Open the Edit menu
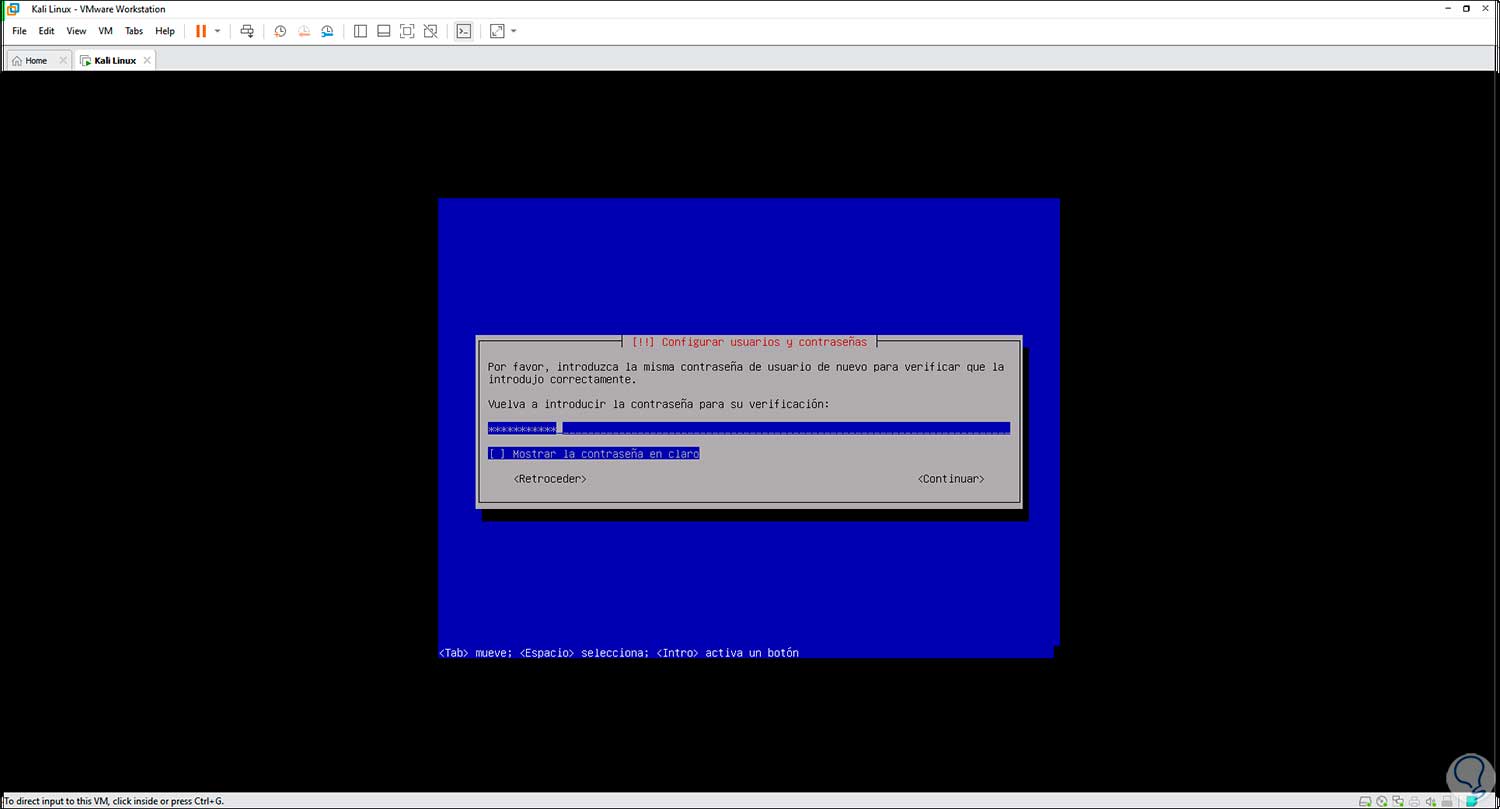Screen dimensions: 1500x809 [x=47, y=31]
